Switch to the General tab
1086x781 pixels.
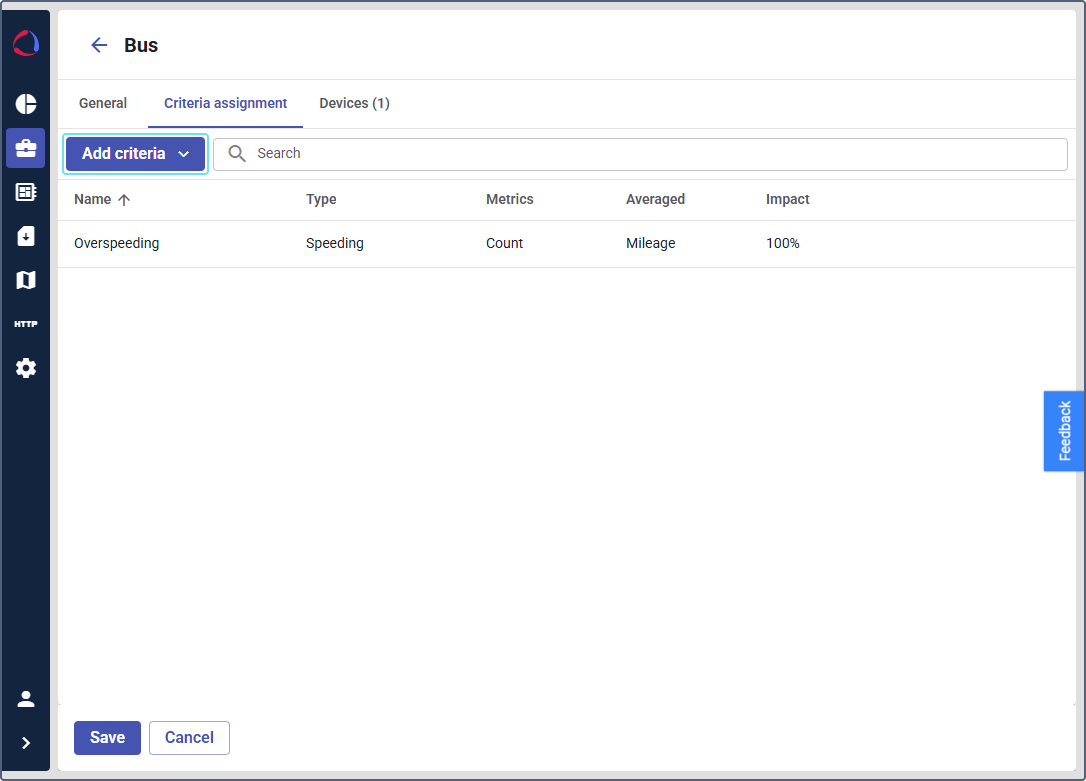tap(103, 103)
